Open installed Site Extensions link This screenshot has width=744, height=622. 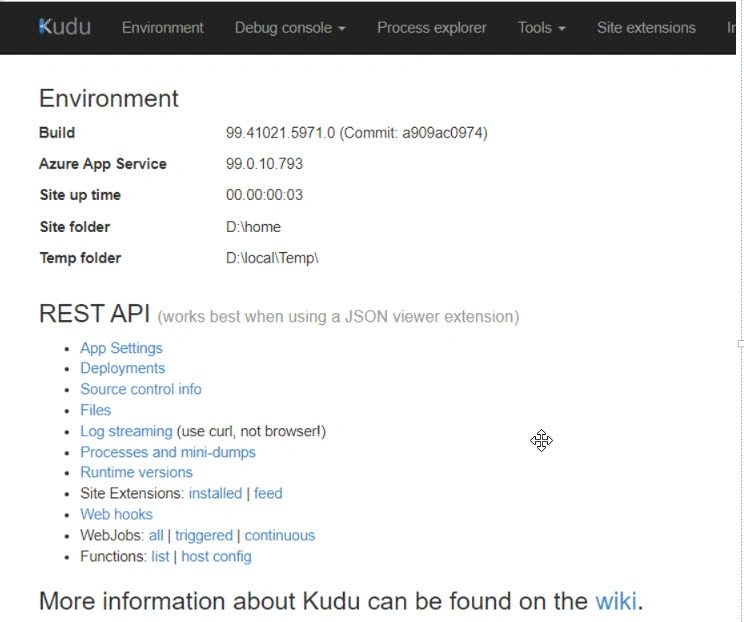point(215,493)
